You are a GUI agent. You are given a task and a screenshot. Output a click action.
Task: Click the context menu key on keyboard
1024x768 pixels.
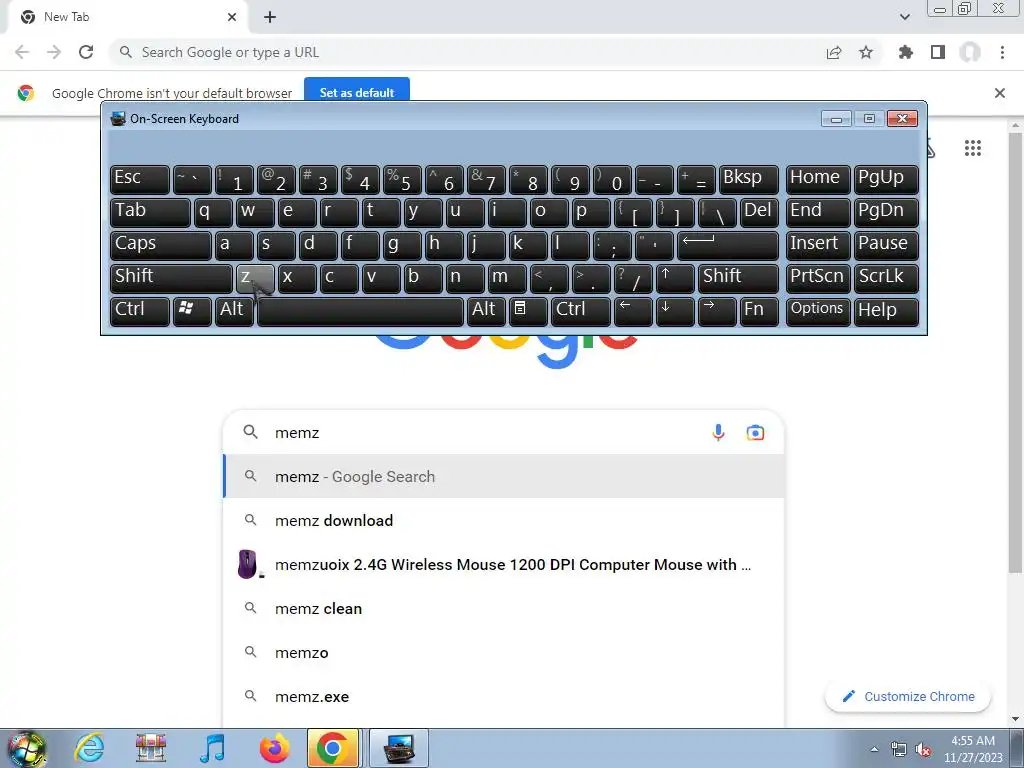pyautogui.click(x=528, y=310)
